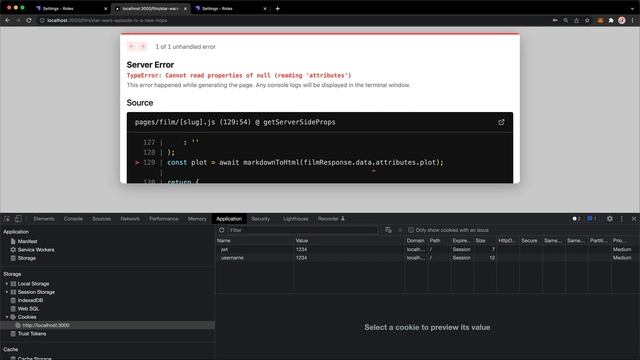Sort cookies by the Domain column header

tap(416, 240)
